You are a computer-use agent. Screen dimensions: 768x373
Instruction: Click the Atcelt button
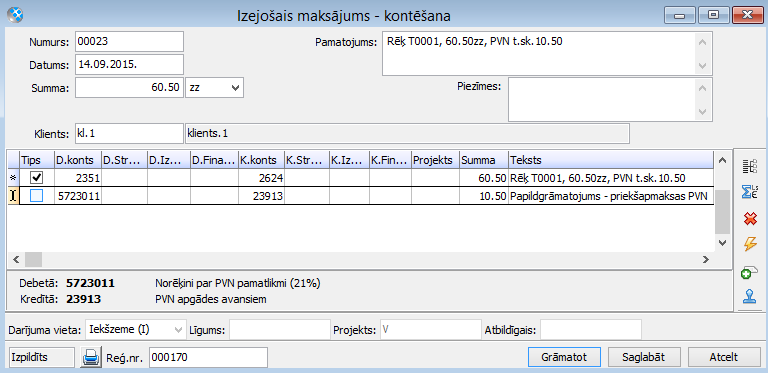[723, 357]
